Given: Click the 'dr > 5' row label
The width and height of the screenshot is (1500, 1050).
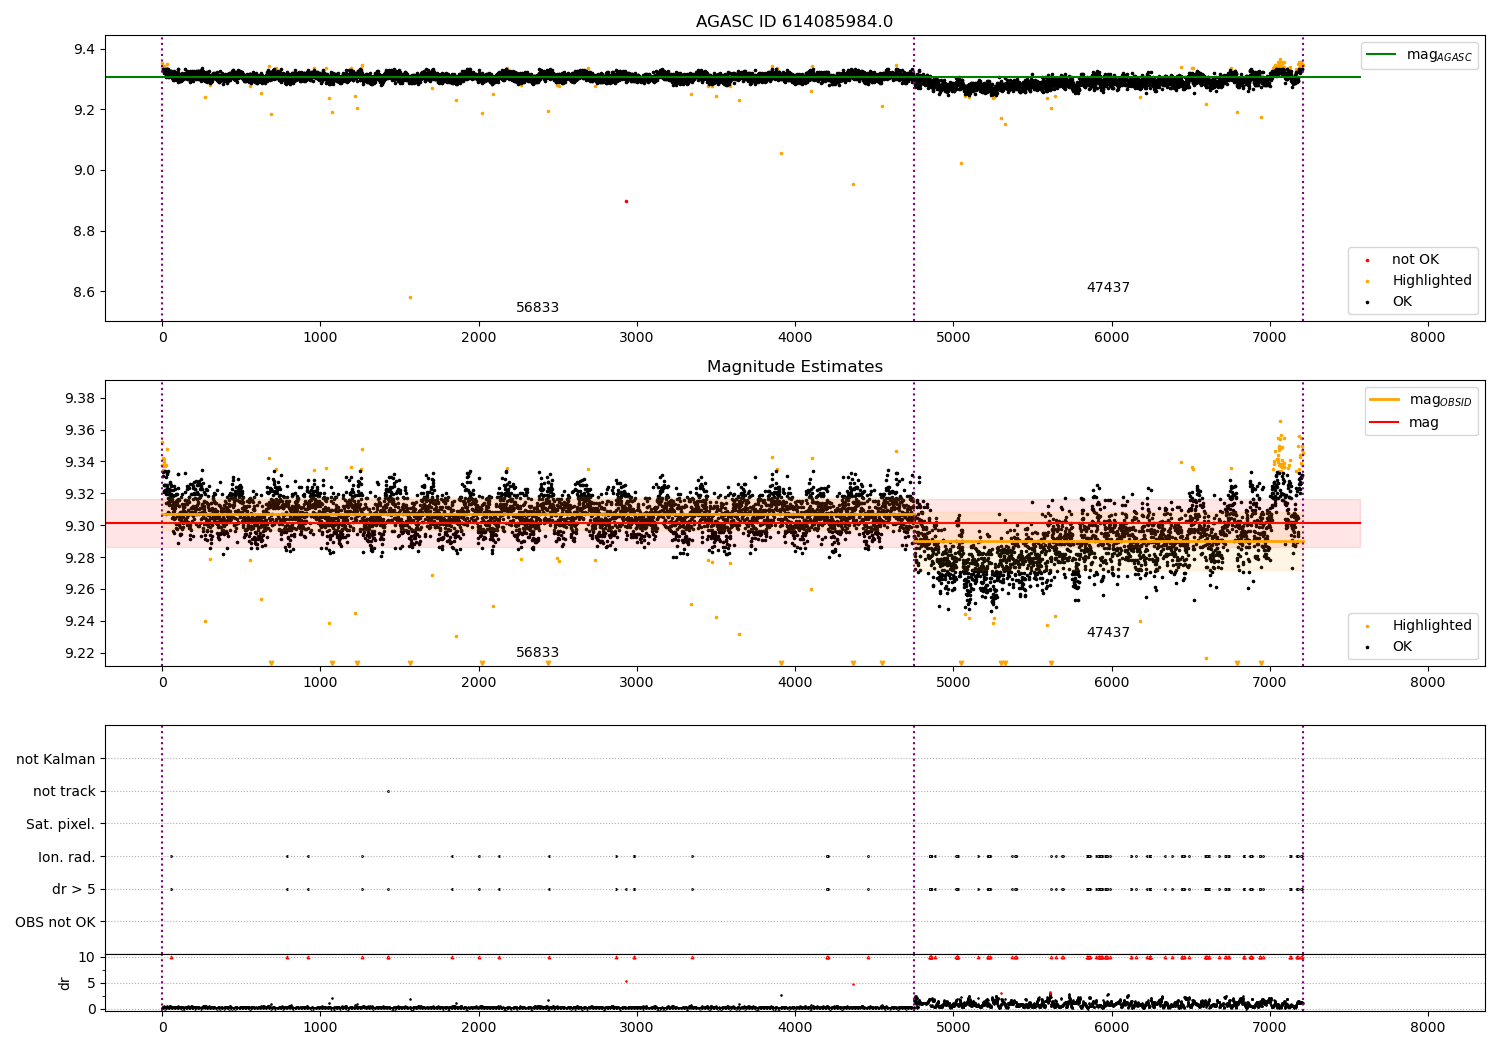Looking at the screenshot, I should tap(74, 890).
